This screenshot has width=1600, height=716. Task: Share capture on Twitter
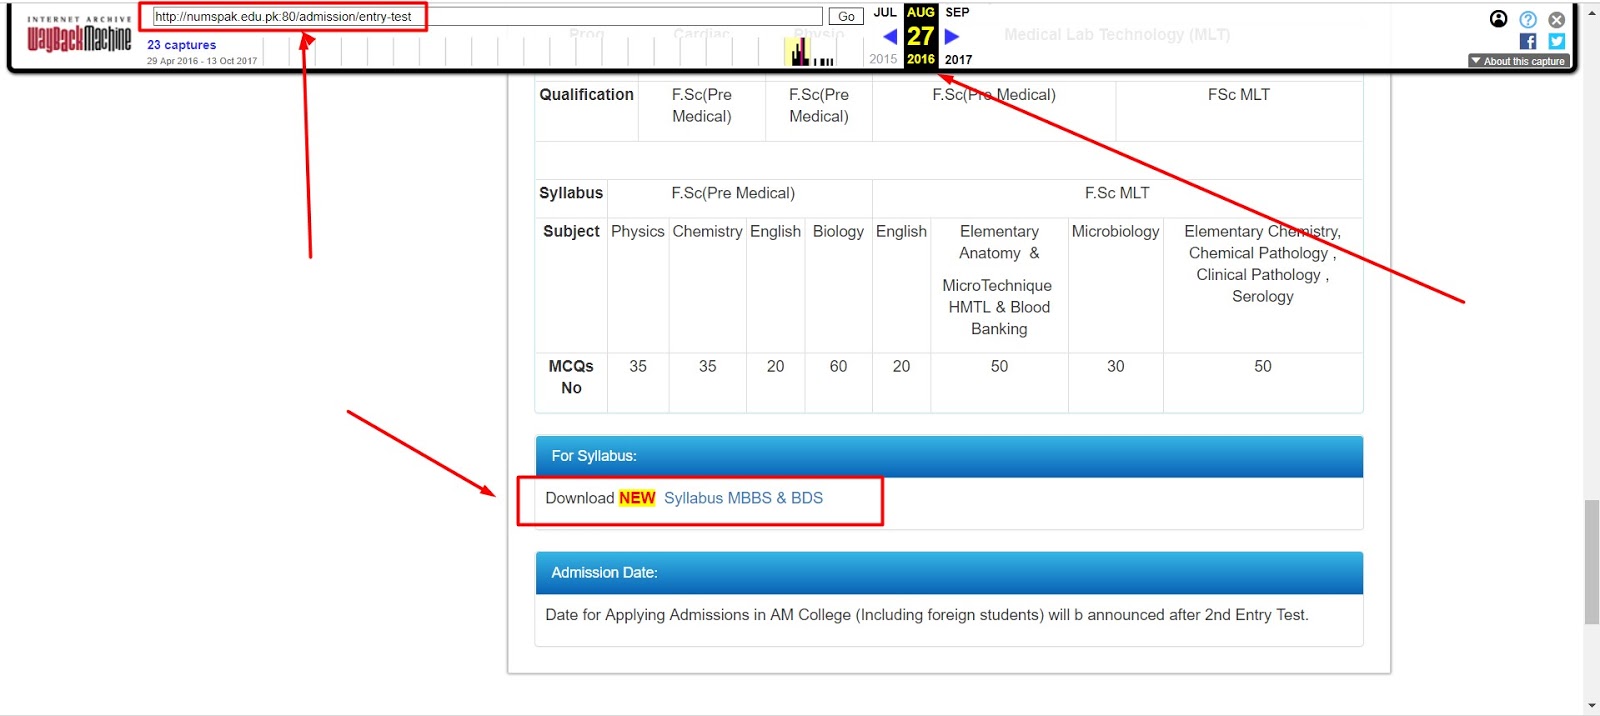1557,41
